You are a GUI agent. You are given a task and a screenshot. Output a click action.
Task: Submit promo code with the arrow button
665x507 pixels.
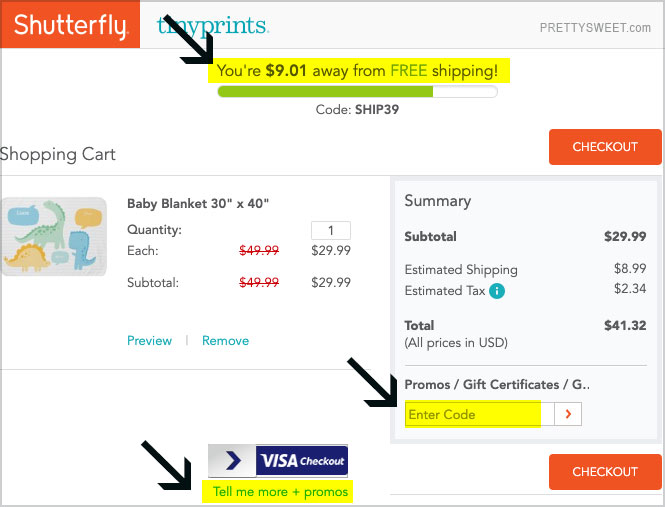[x=568, y=414]
